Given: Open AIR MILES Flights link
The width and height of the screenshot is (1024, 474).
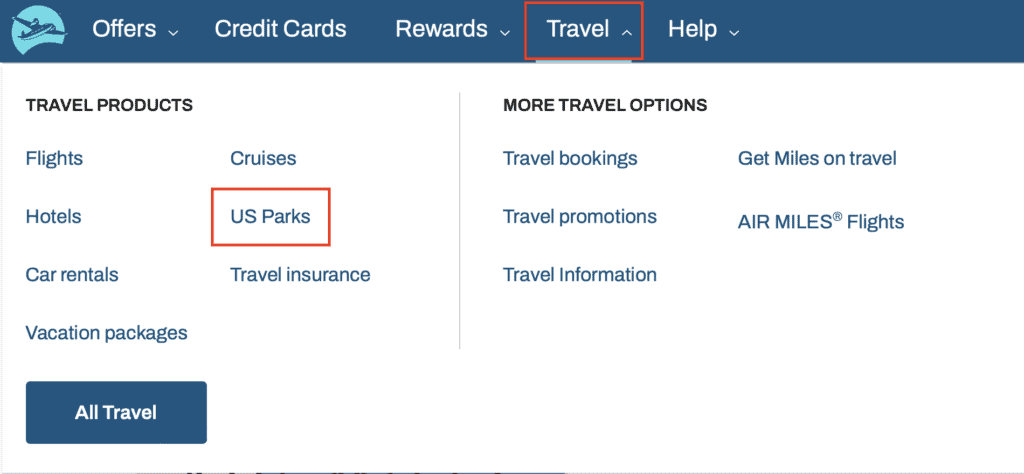Looking at the screenshot, I should pyautogui.click(x=820, y=222).
